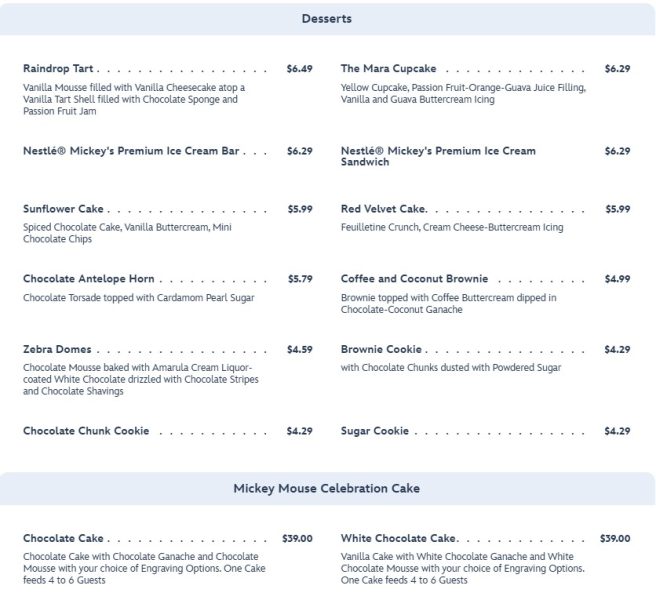This screenshot has height=600, width=656.
Task: Click the Raindrop Tart item name
Action: [x=58, y=69]
